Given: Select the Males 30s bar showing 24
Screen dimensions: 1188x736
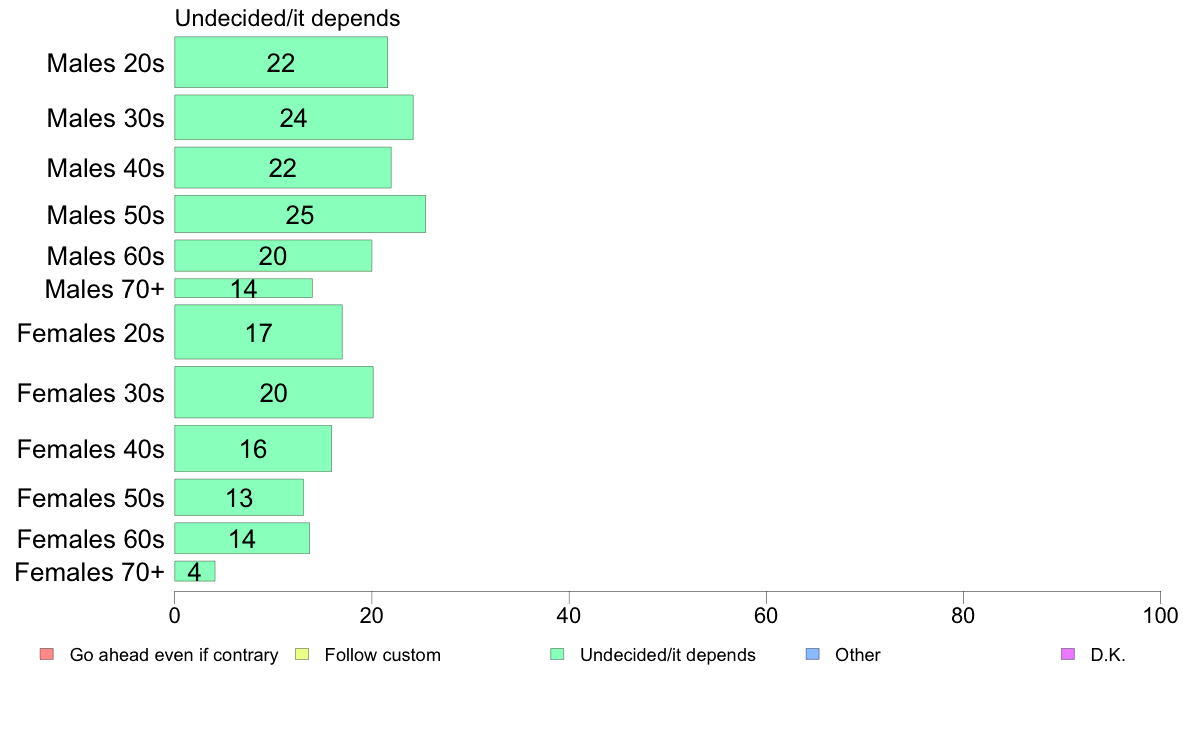Looking at the screenshot, I should 294,117.
